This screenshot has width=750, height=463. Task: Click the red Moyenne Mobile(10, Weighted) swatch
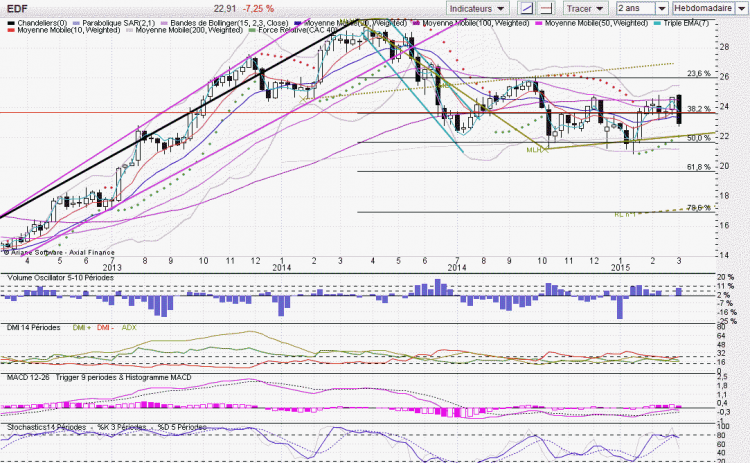point(11,30)
